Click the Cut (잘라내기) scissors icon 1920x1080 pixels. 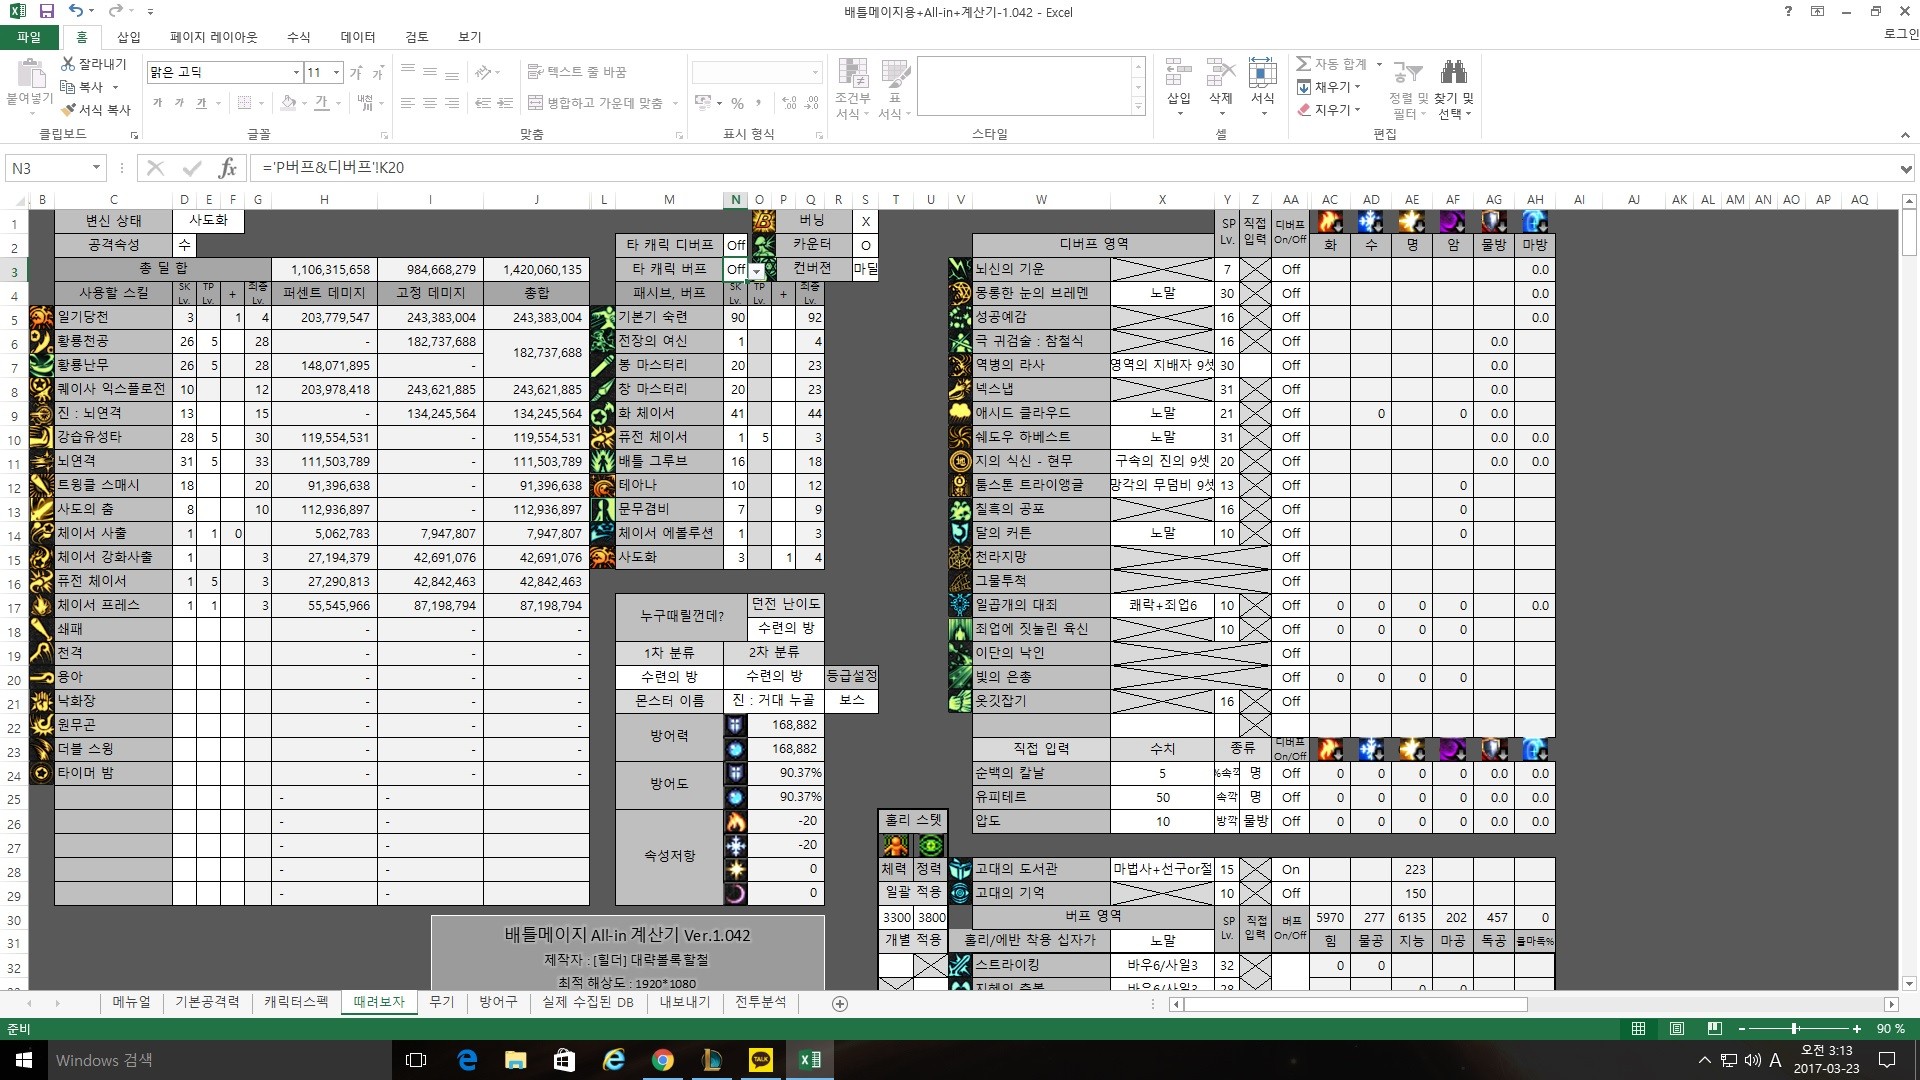[x=68, y=64]
